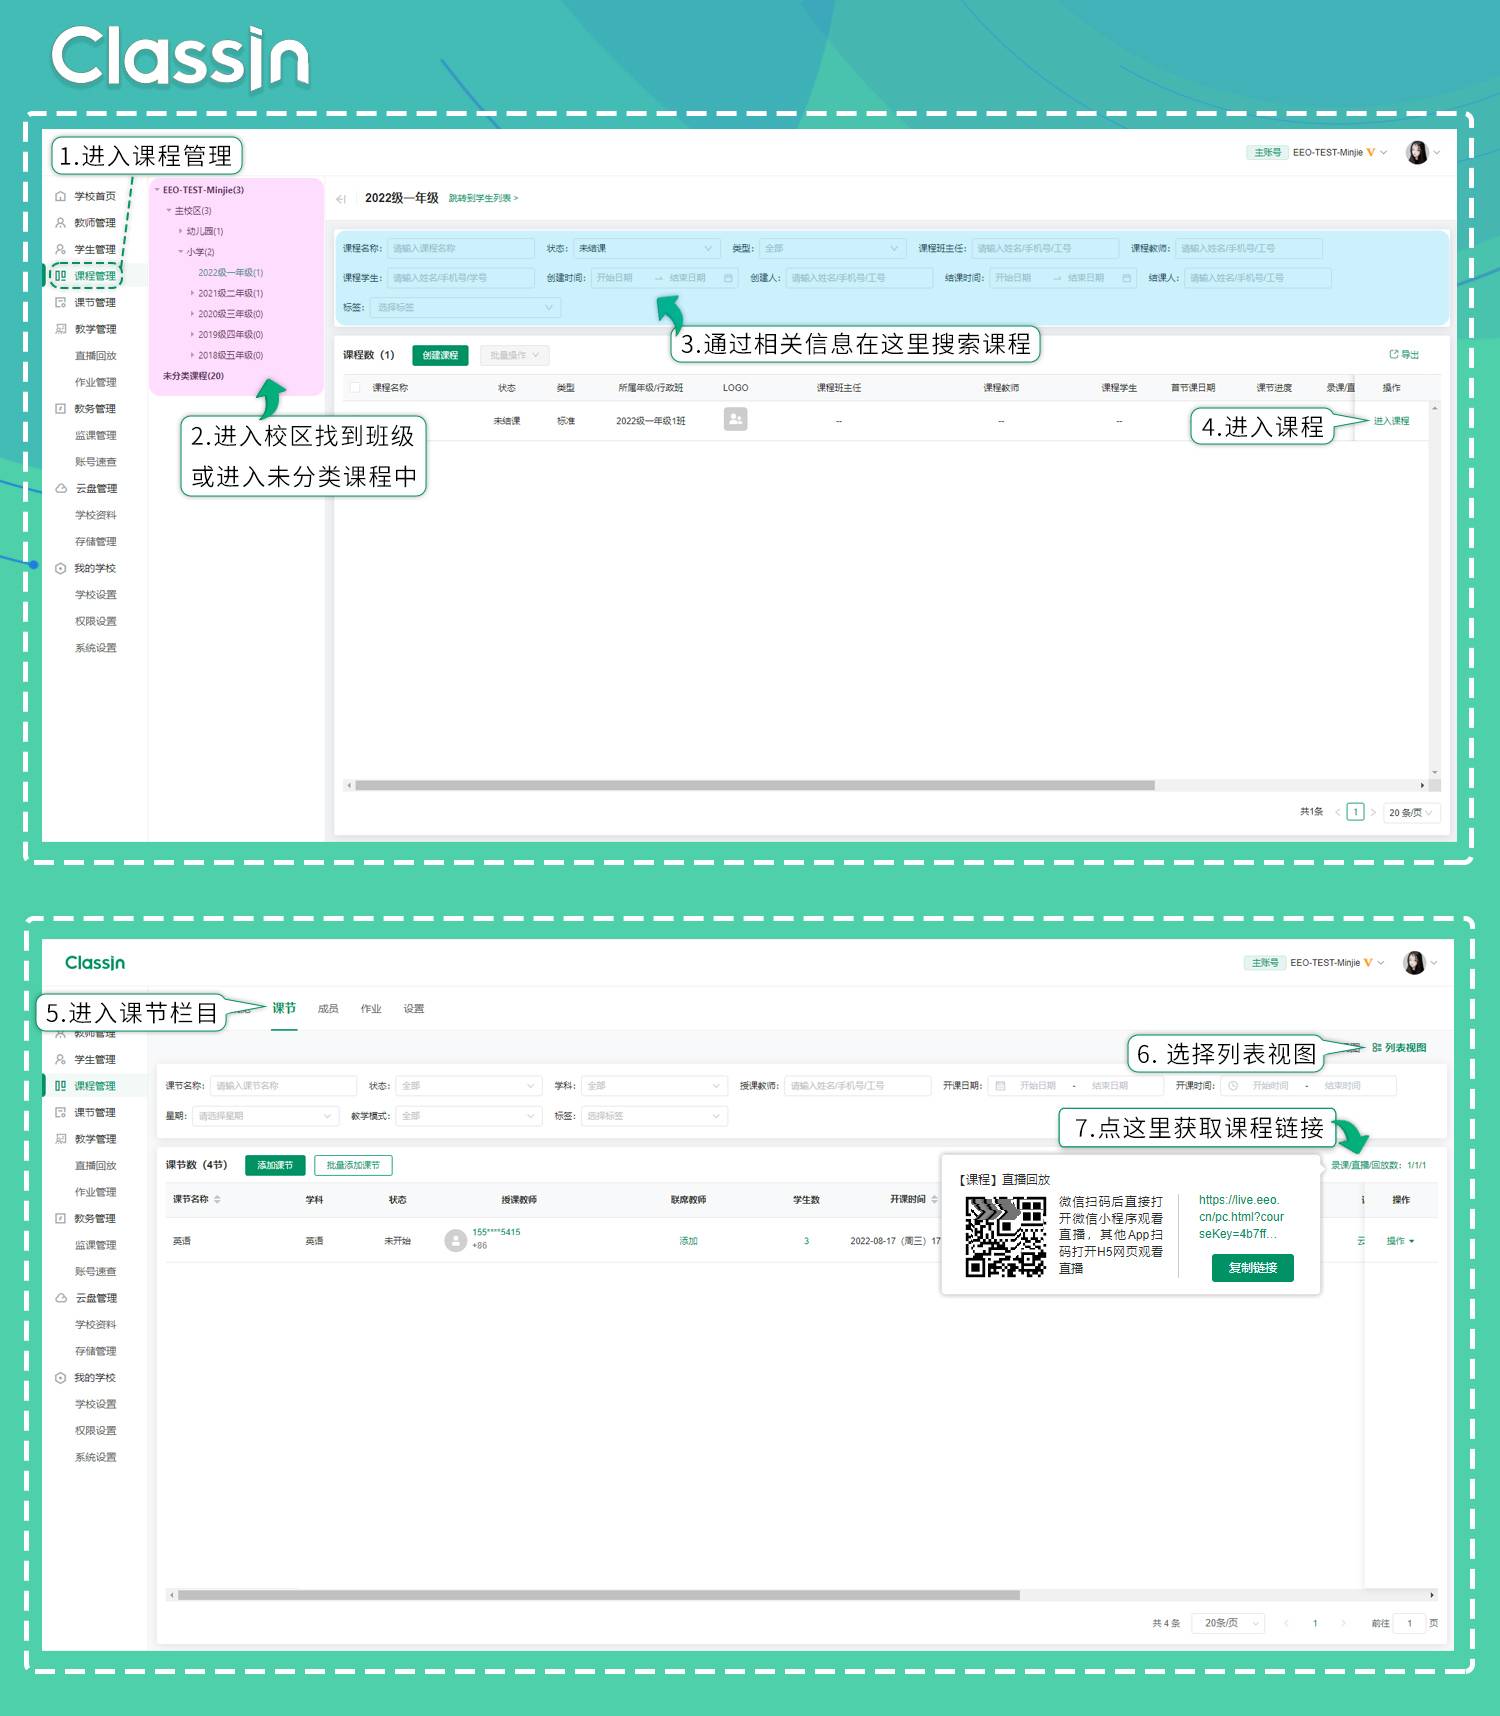Screen dimensions: 1500x1716
Task: Click the collapse-tree arrow icon beside 2022级一年级
Action: (x=341, y=199)
